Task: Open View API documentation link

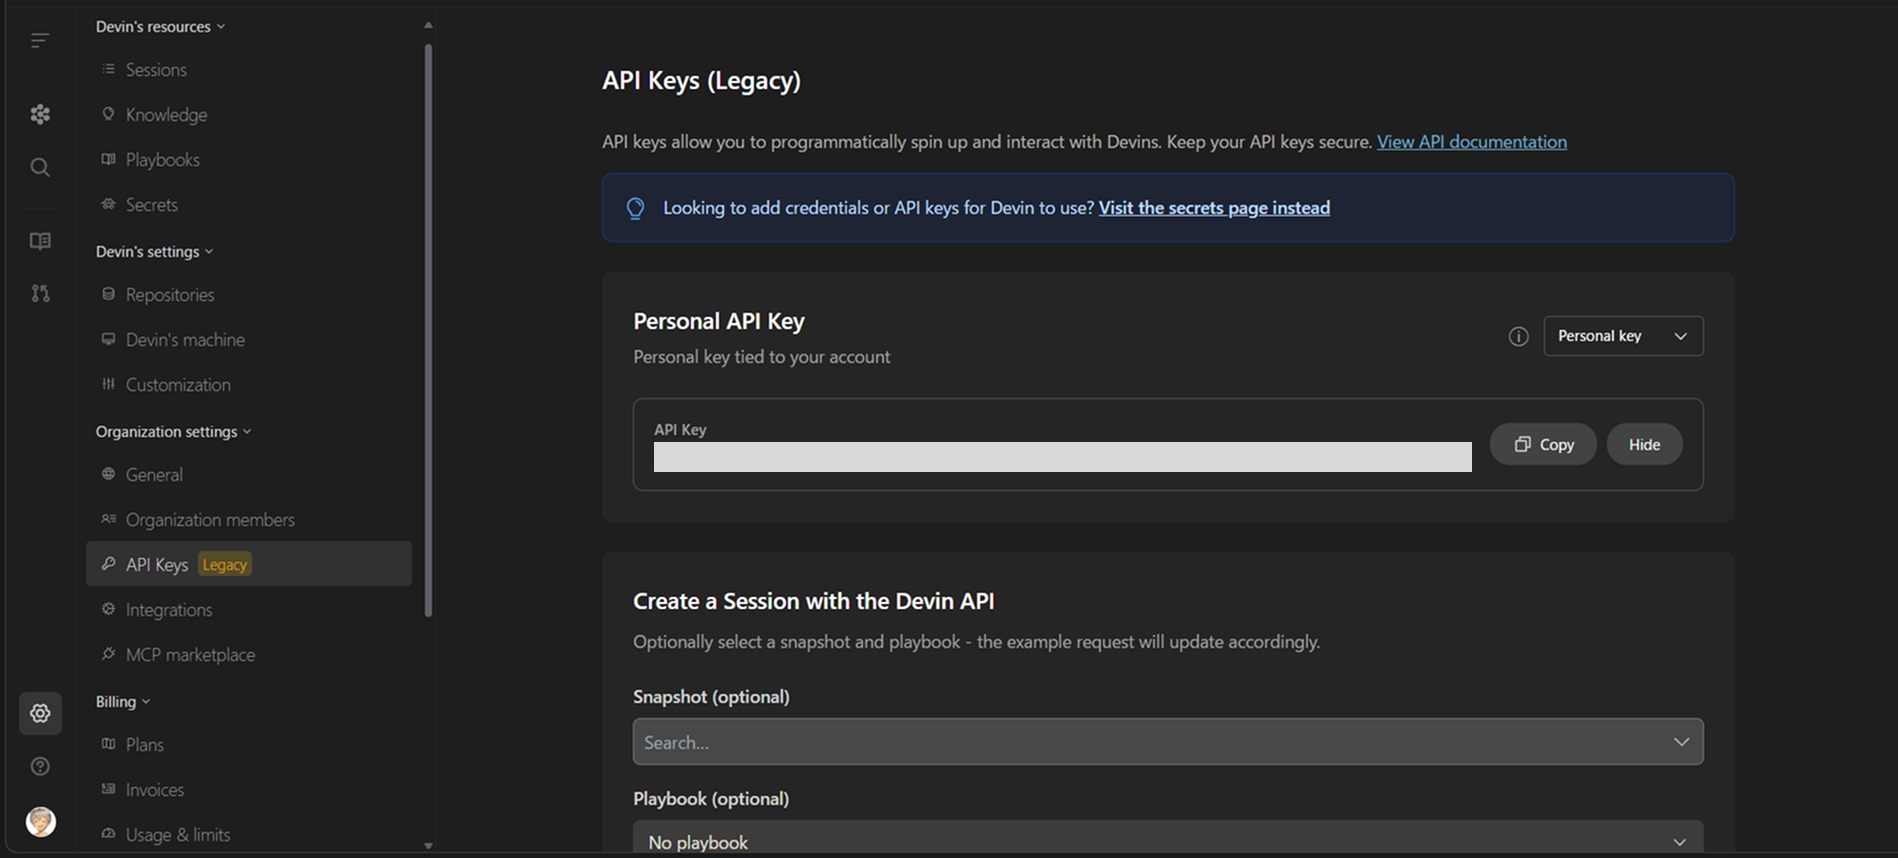Action: 1471,142
